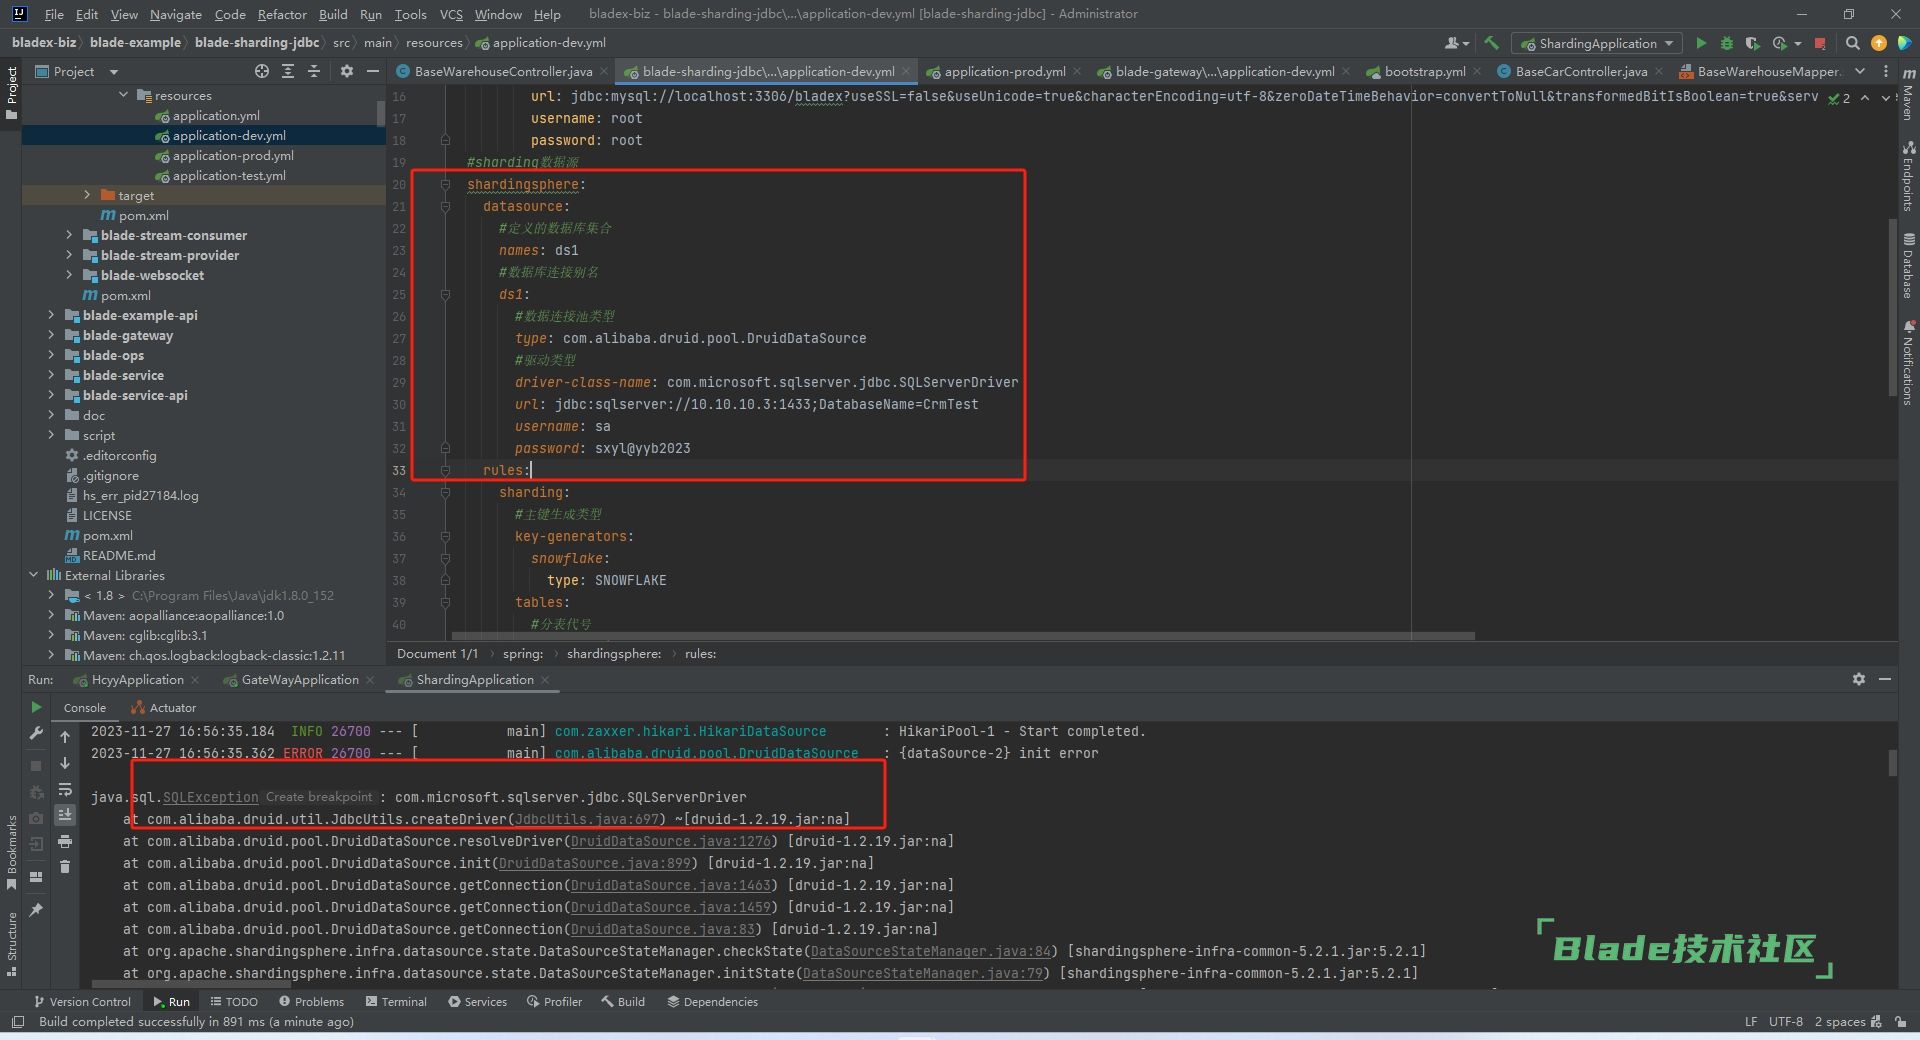1920x1040 pixels.
Task: Click Collapse All in Project panel
Action: coord(314,71)
